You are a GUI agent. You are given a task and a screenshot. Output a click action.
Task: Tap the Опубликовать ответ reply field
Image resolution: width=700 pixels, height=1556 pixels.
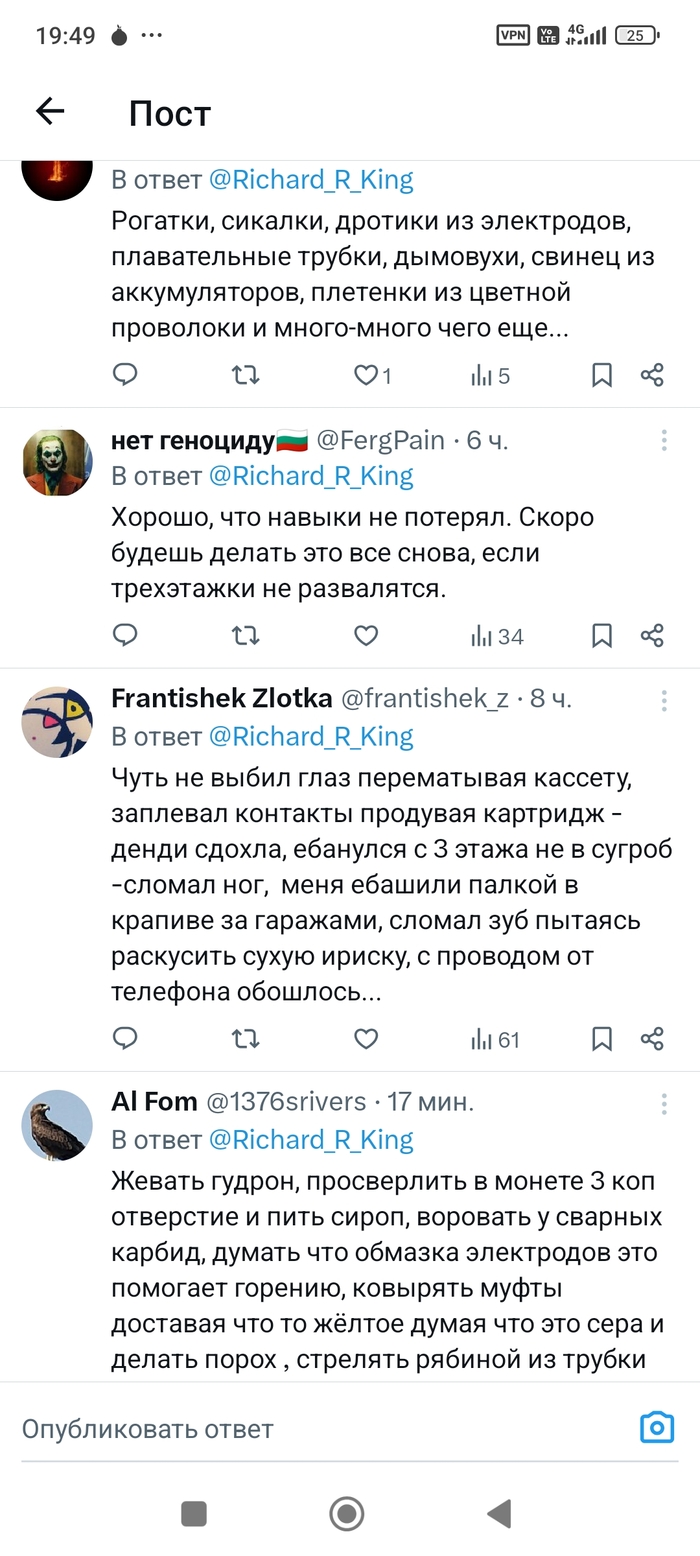[x=300, y=1428]
